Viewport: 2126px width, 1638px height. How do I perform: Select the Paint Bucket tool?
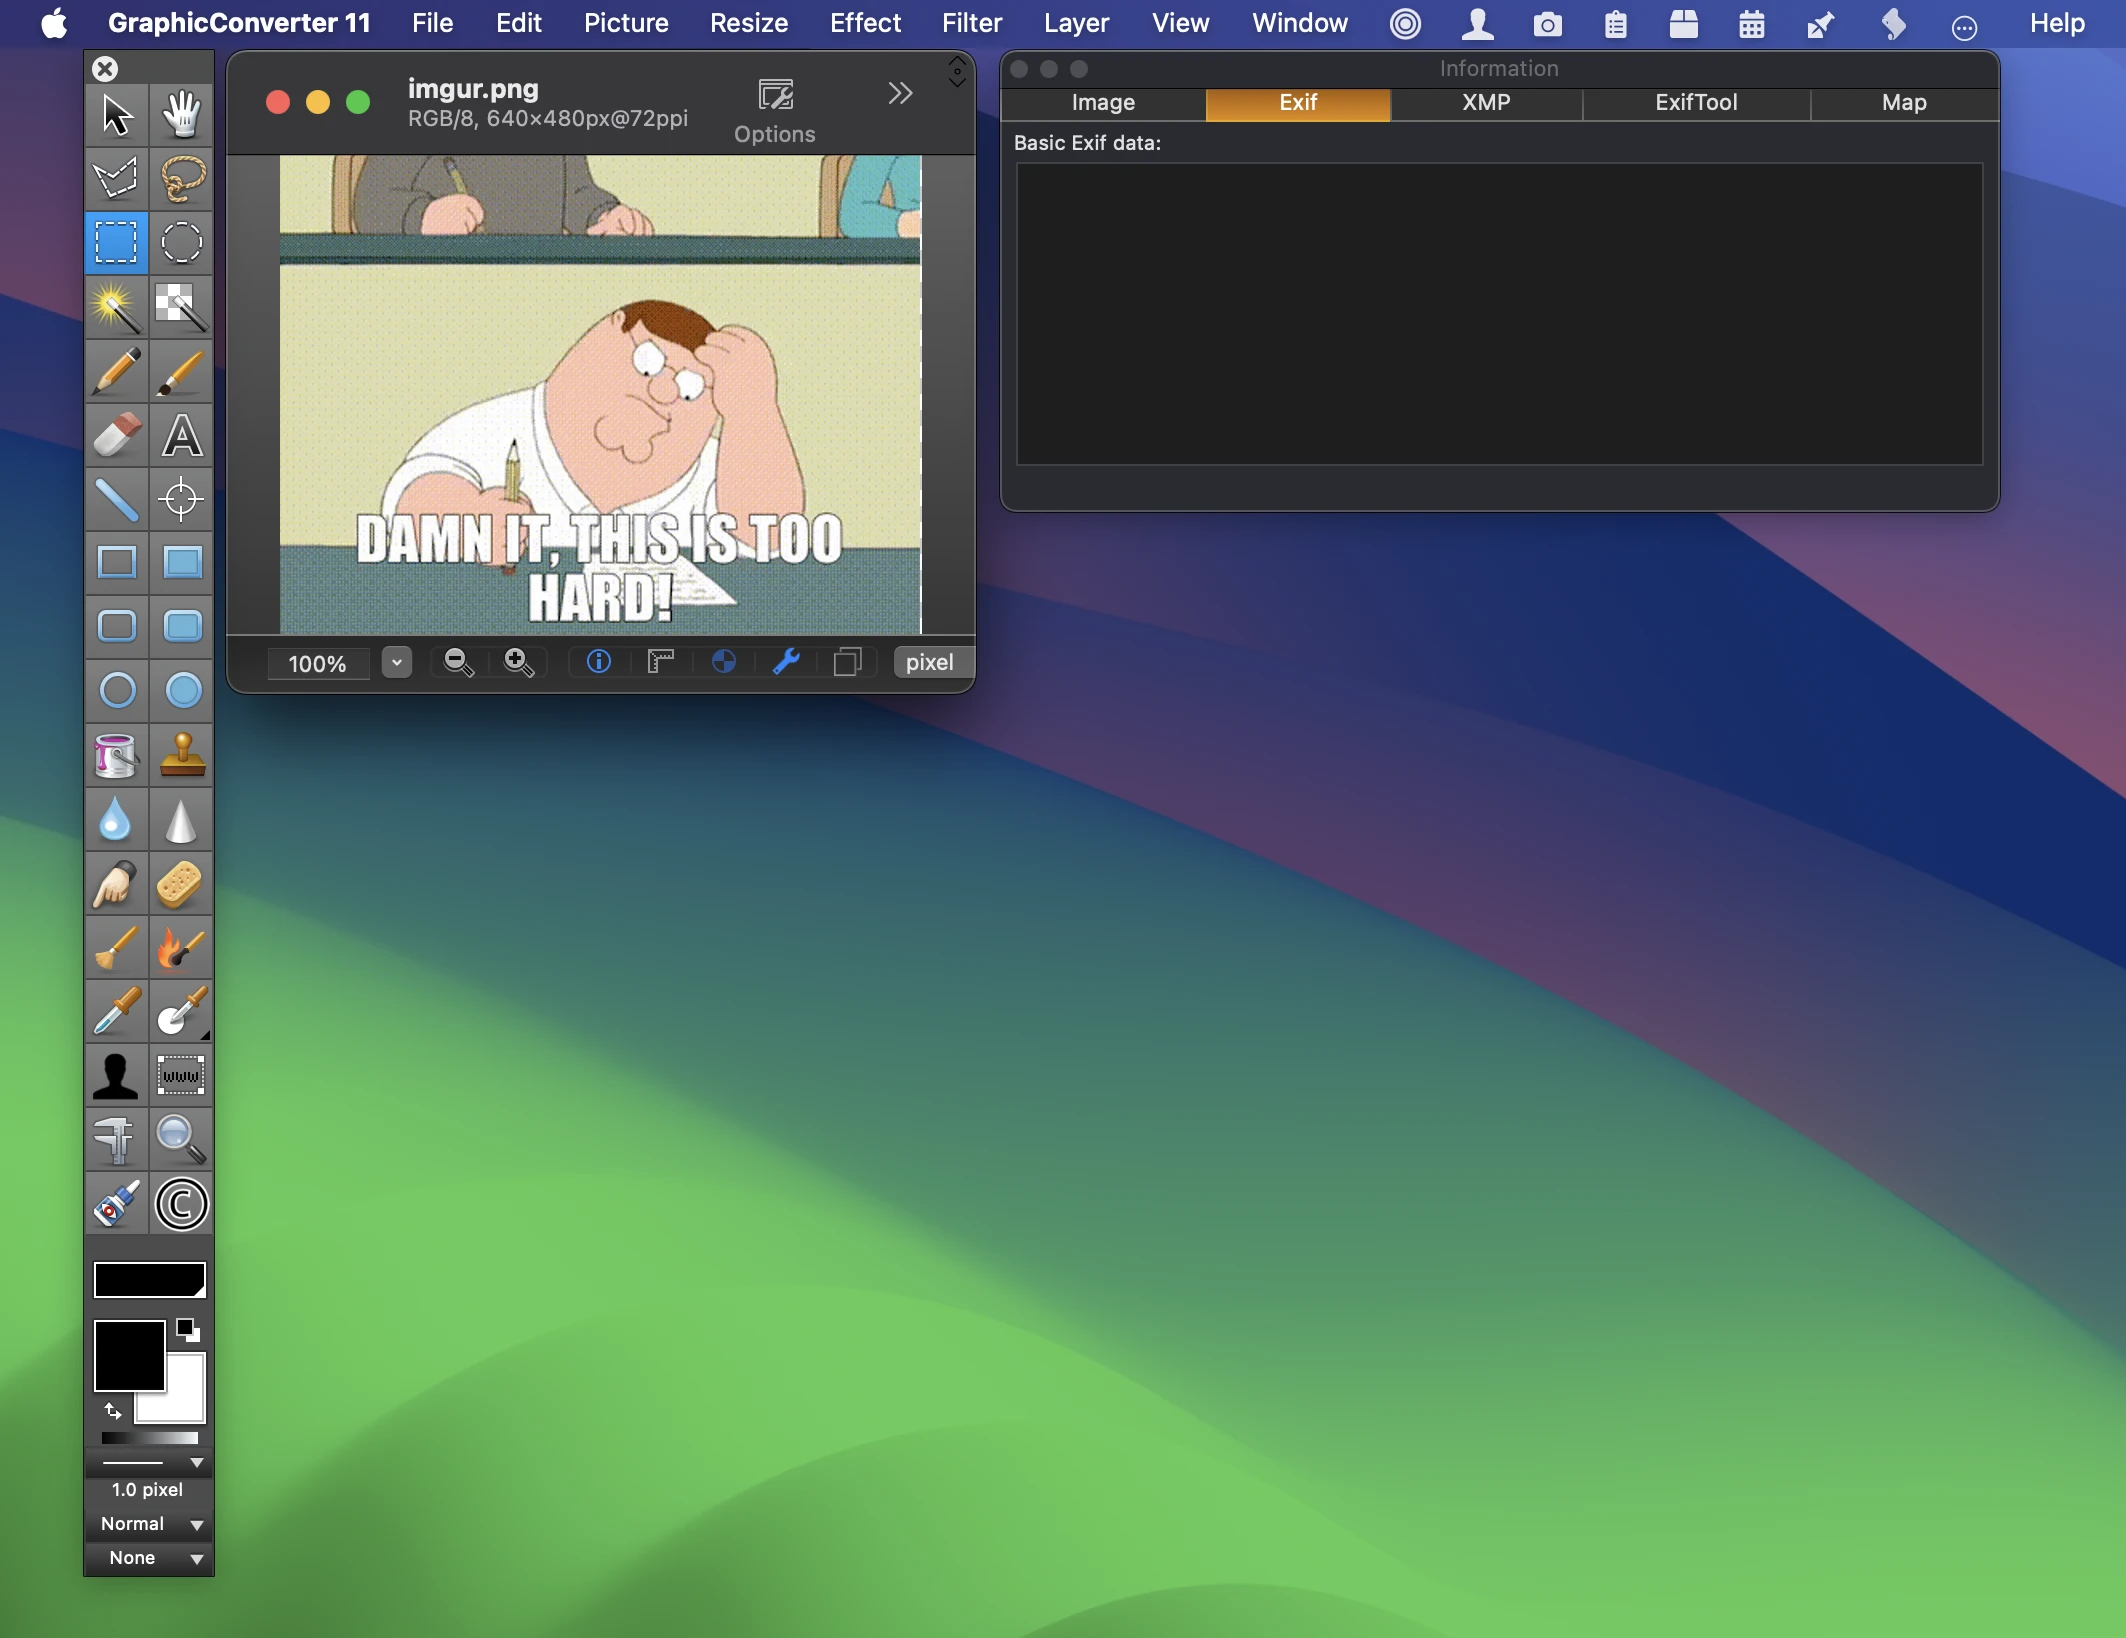coord(117,755)
